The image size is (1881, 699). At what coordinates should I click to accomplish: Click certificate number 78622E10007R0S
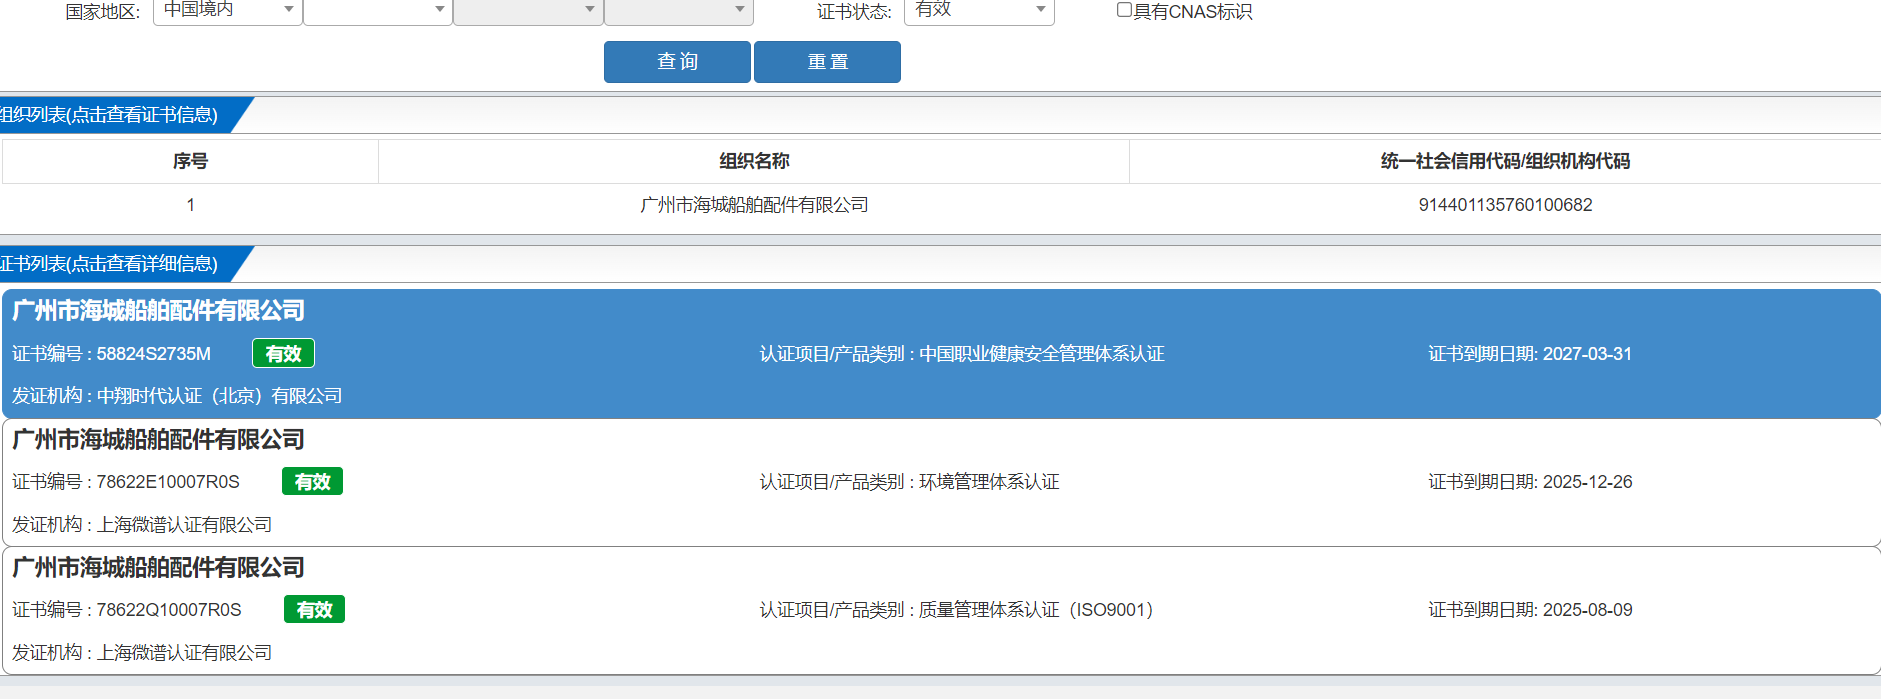point(168,482)
